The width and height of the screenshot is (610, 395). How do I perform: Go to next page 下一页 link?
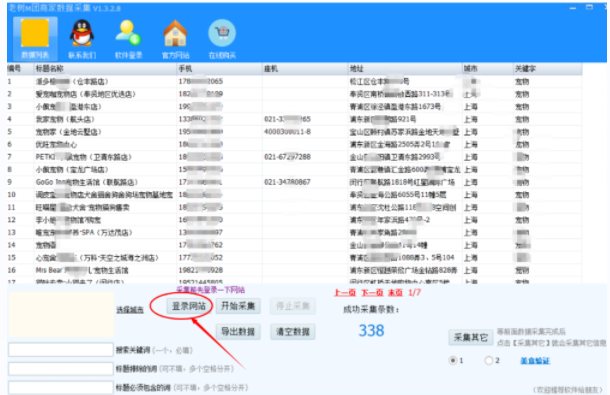click(x=372, y=293)
